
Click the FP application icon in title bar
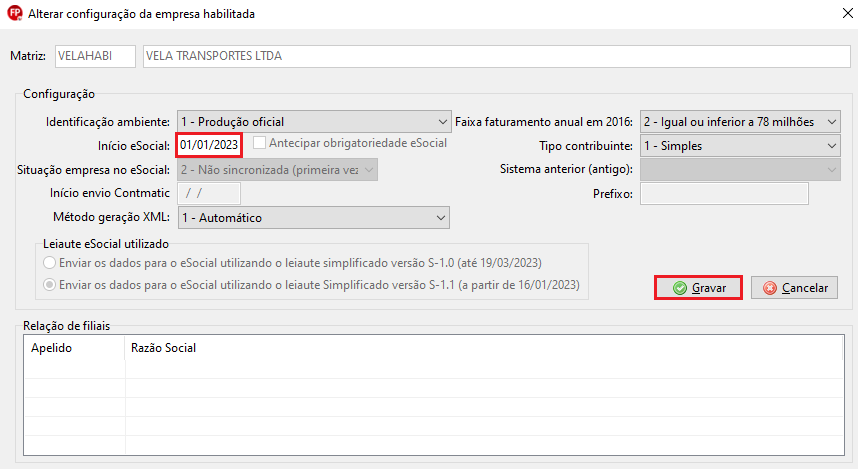[x=13, y=14]
